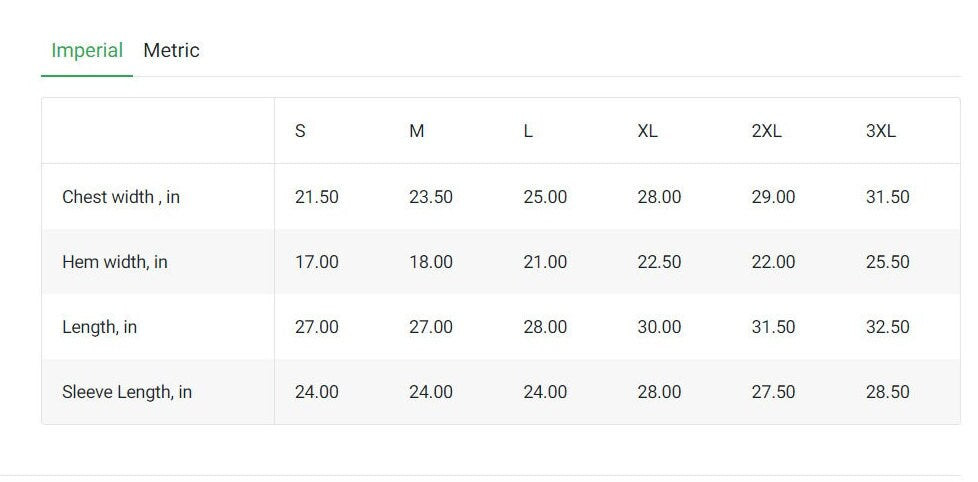Image resolution: width=978 pixels, height=482 pixels.
Task: Select the Hem width row label
Action: [x=115, y=262]
